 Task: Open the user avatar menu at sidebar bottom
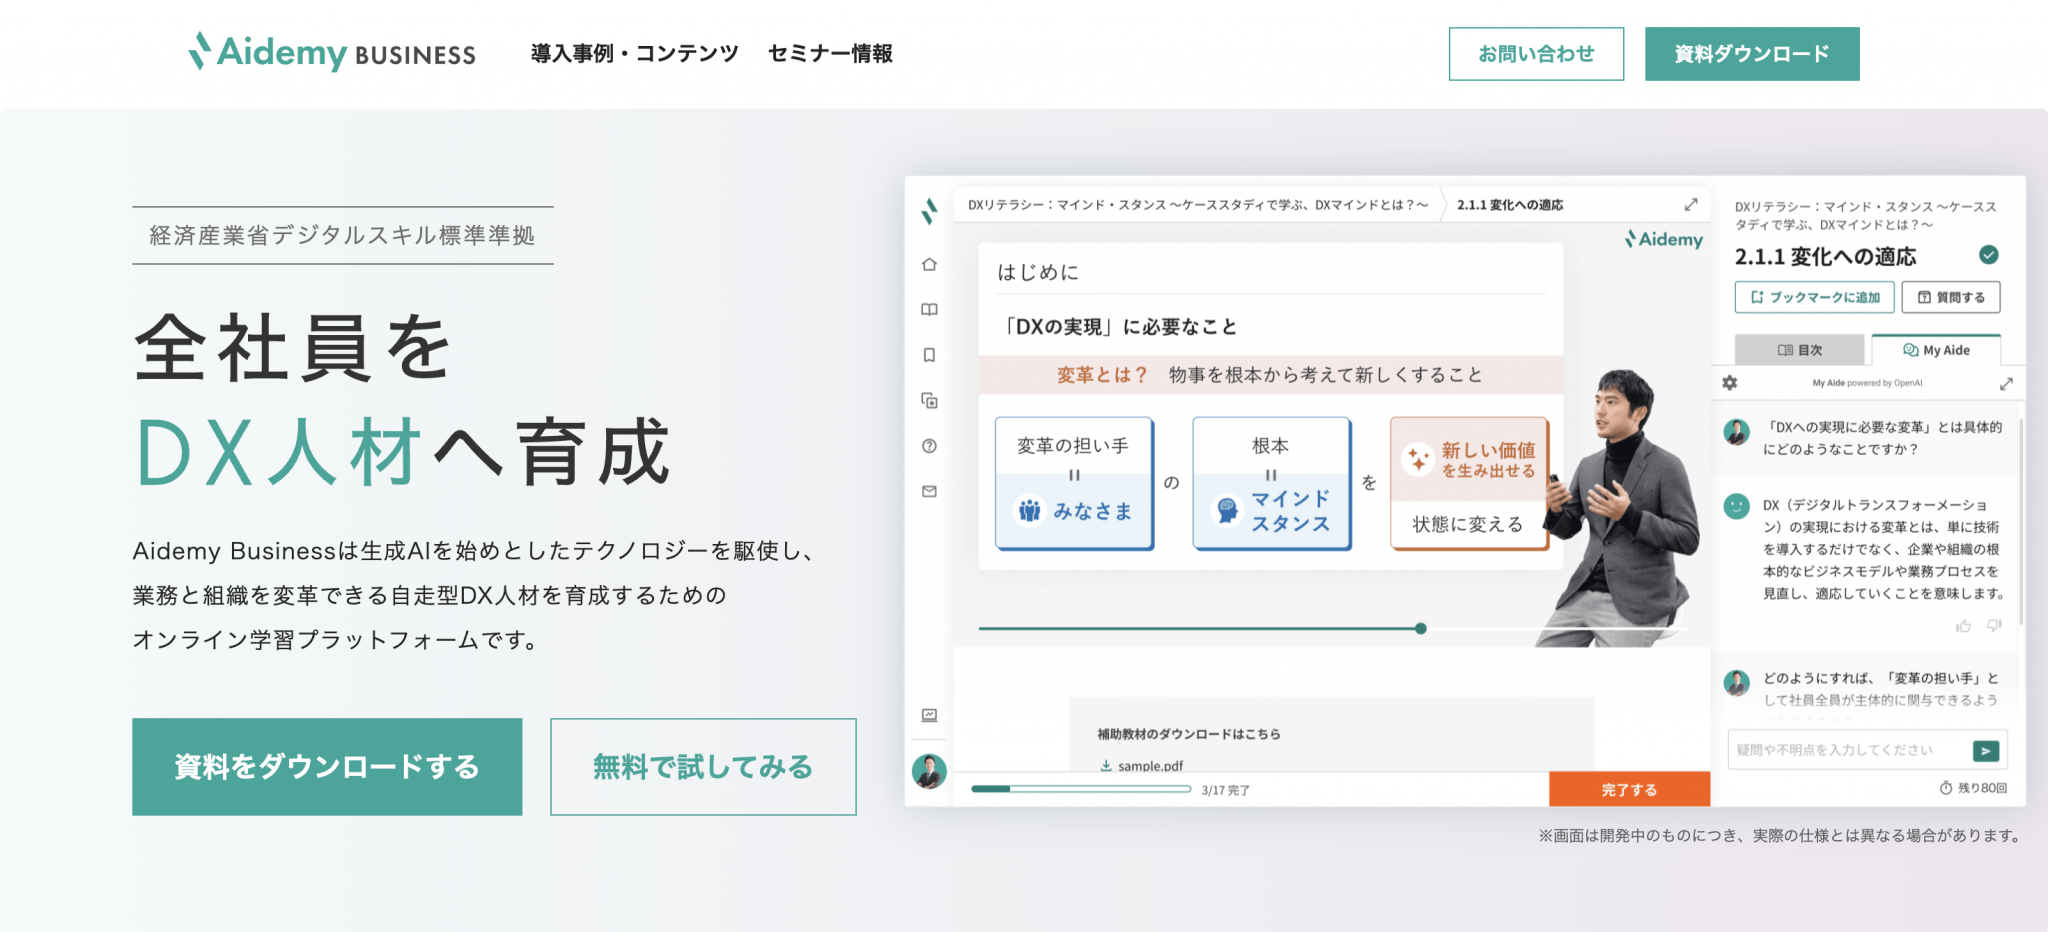(928, 770)
